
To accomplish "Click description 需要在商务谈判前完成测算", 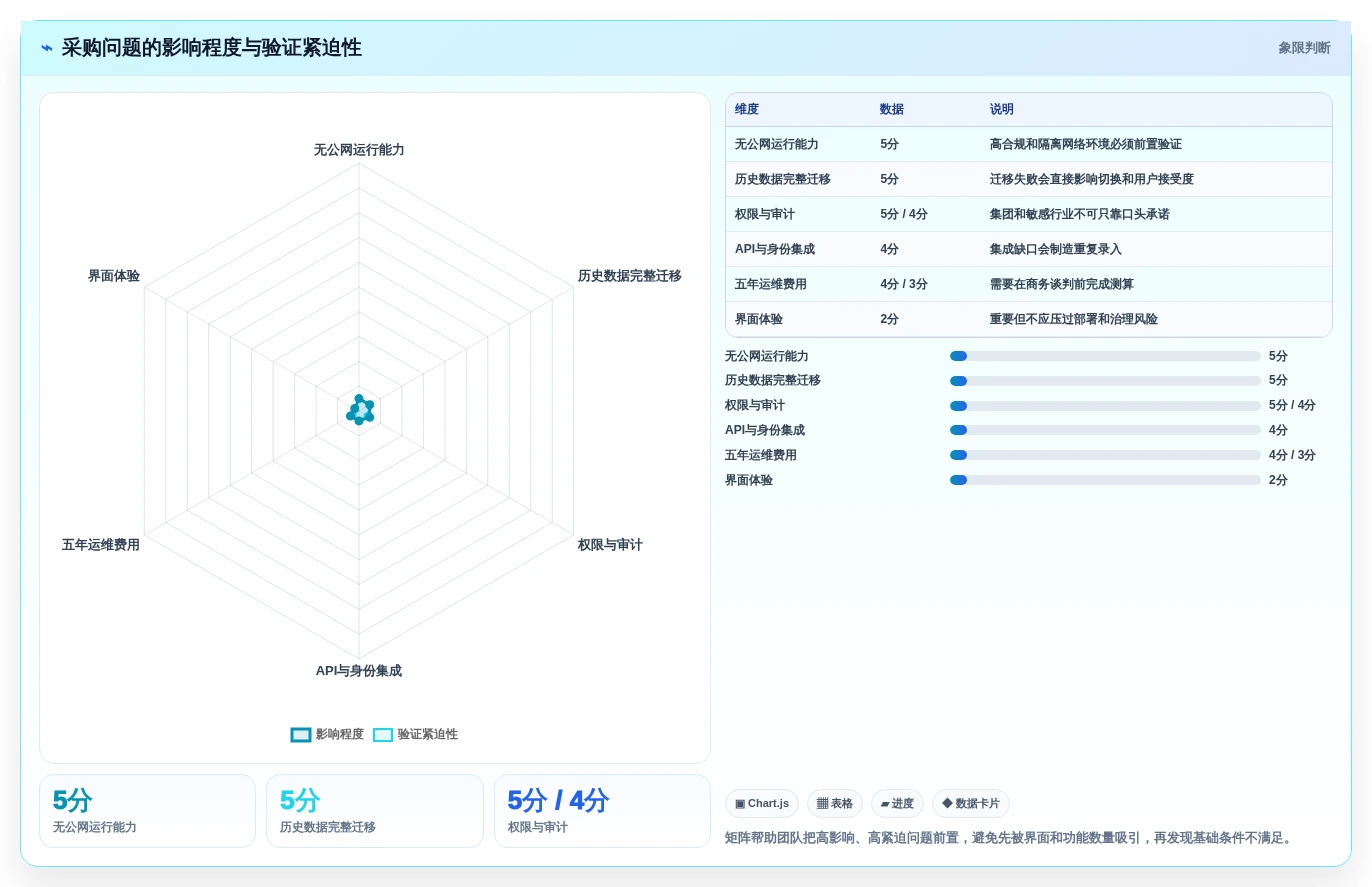I will click(1062, 284).
